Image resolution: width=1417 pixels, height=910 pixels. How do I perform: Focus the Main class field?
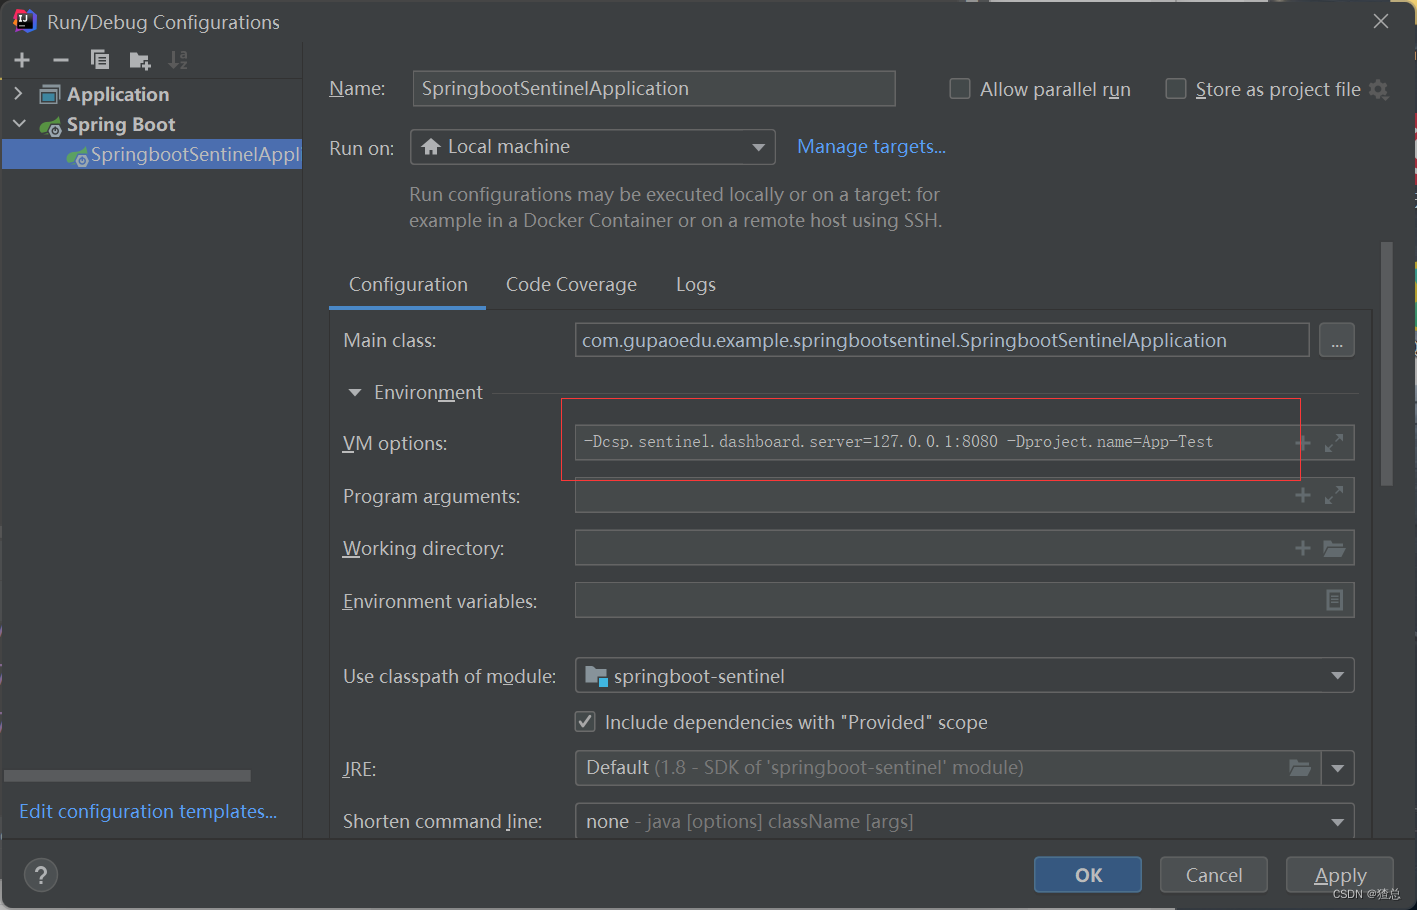click(x=942, y=340)
